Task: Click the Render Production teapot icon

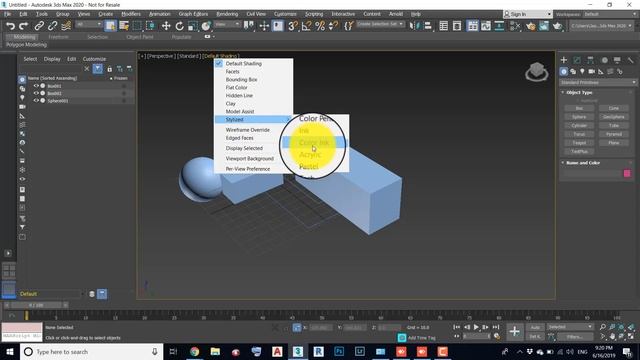Action: [557, 26]
